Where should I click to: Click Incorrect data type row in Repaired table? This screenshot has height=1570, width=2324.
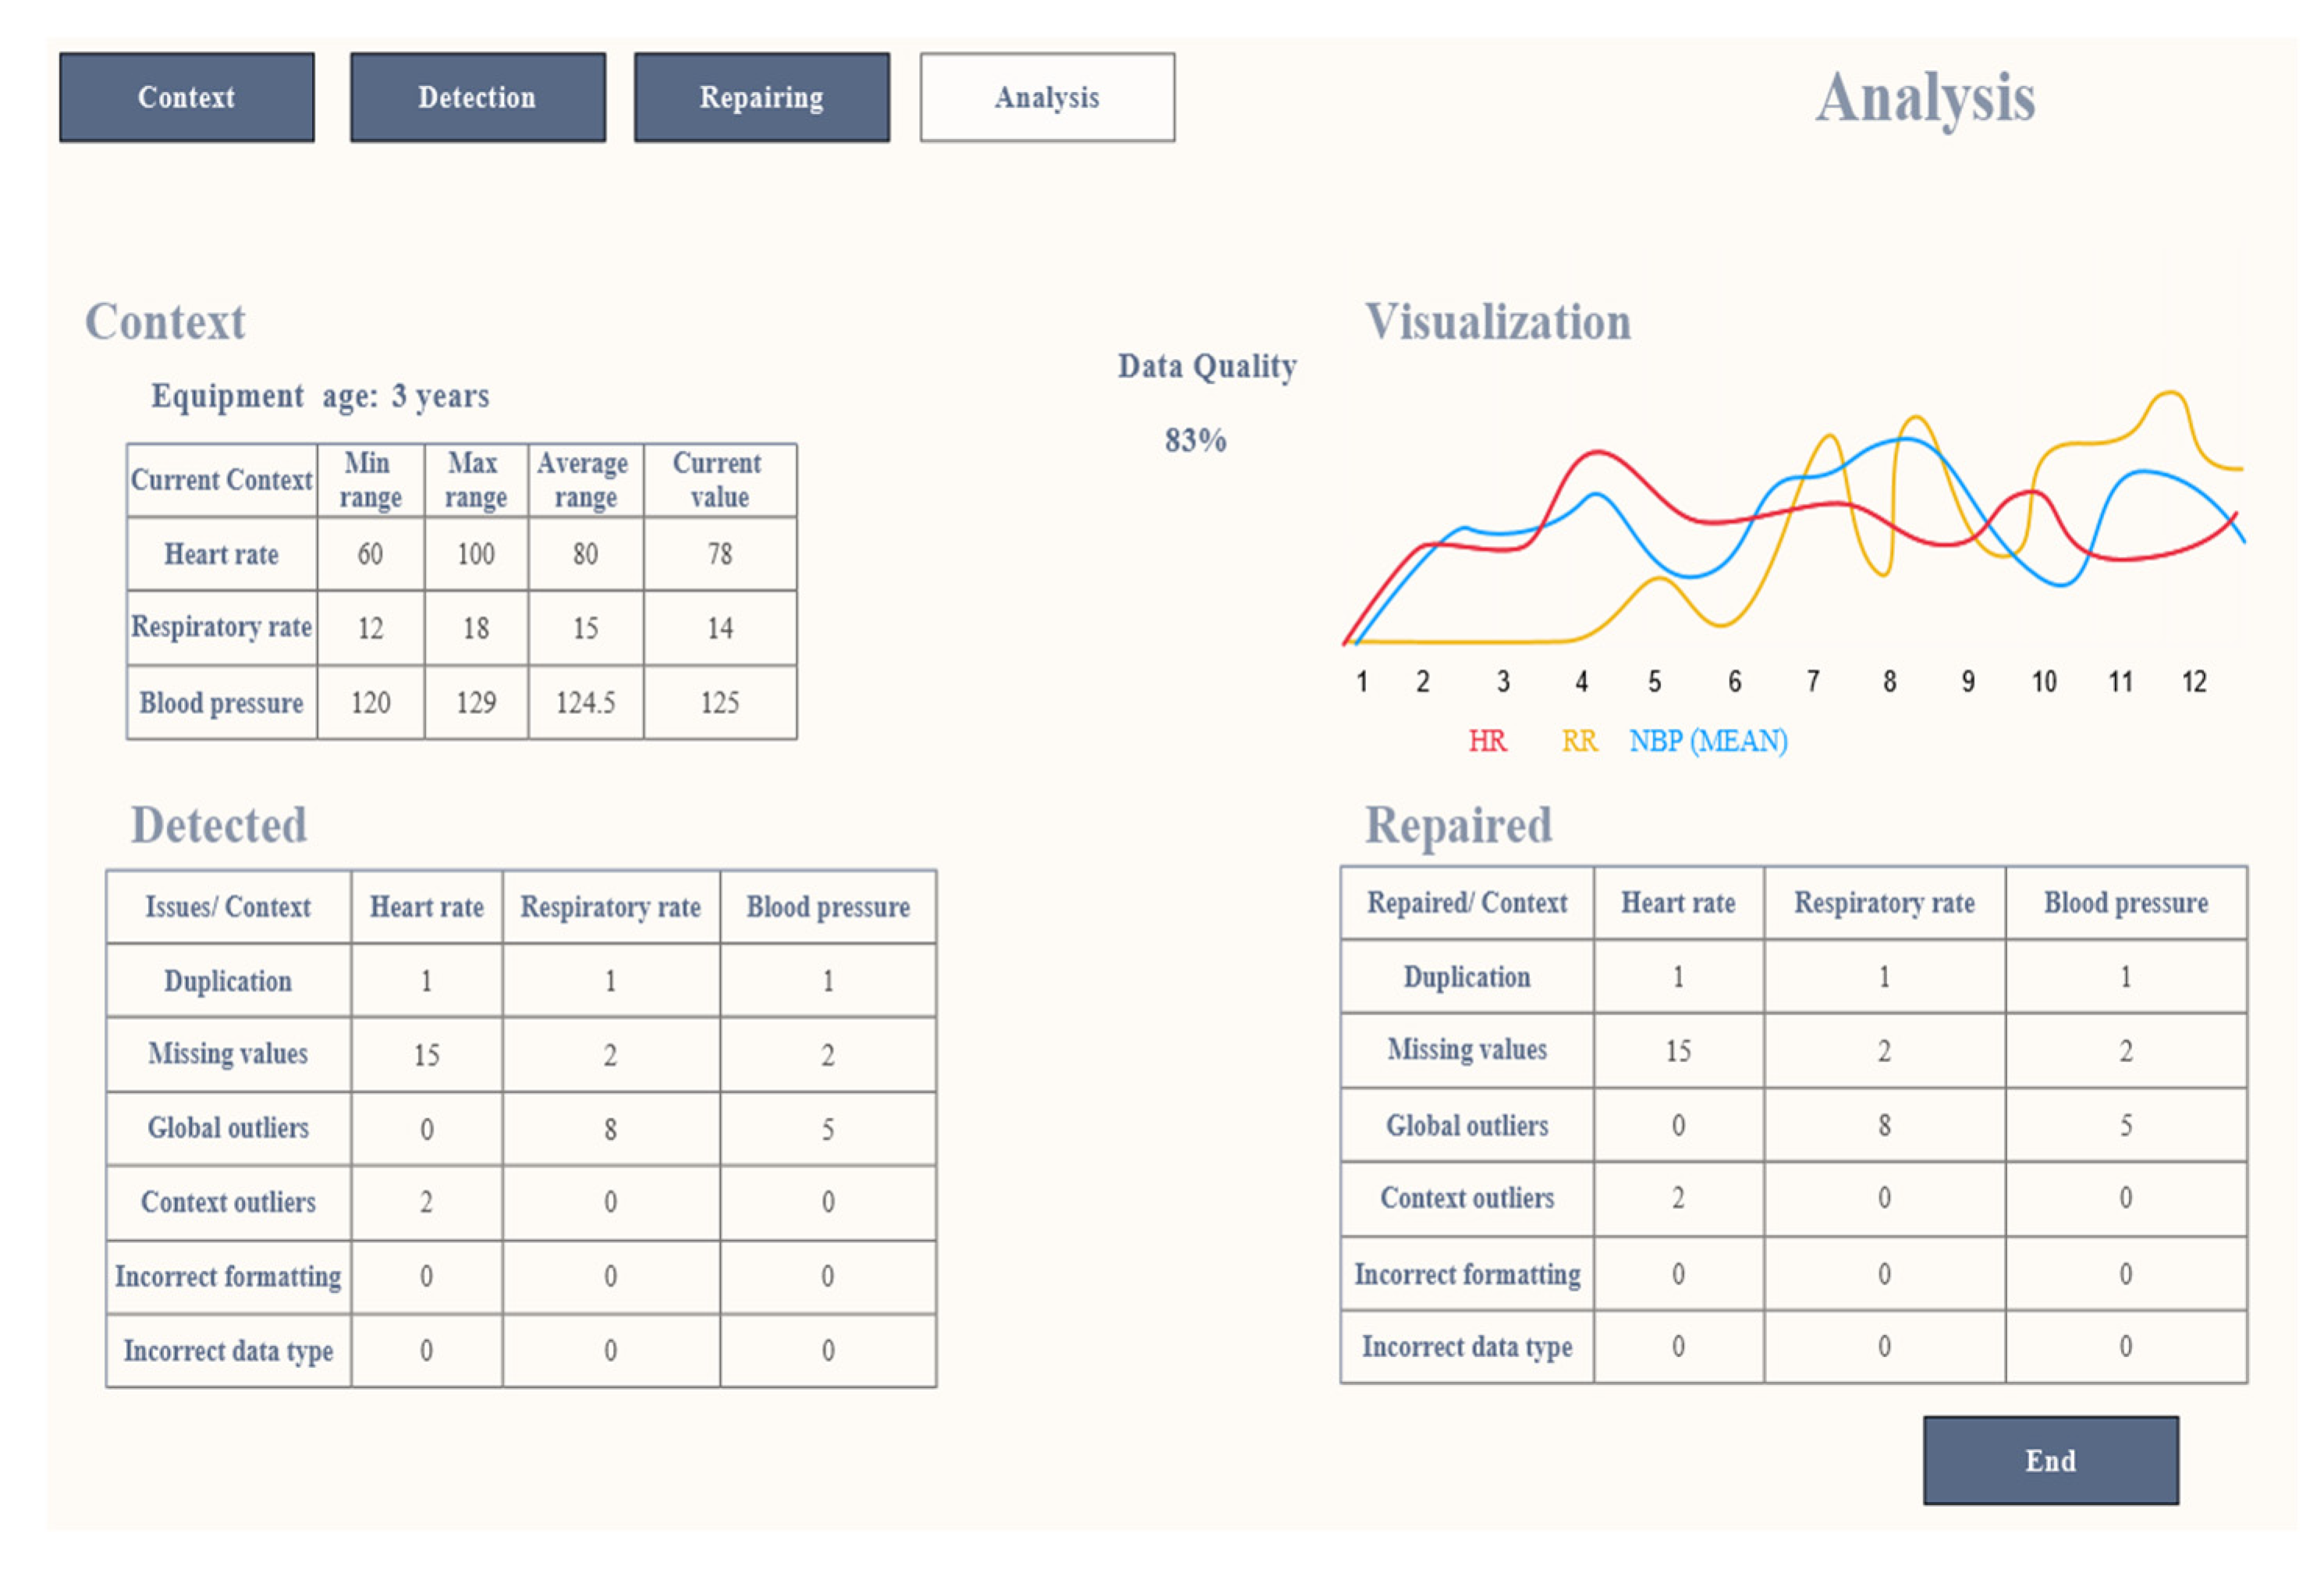pyautogui.click(x=1466, y=1347)
